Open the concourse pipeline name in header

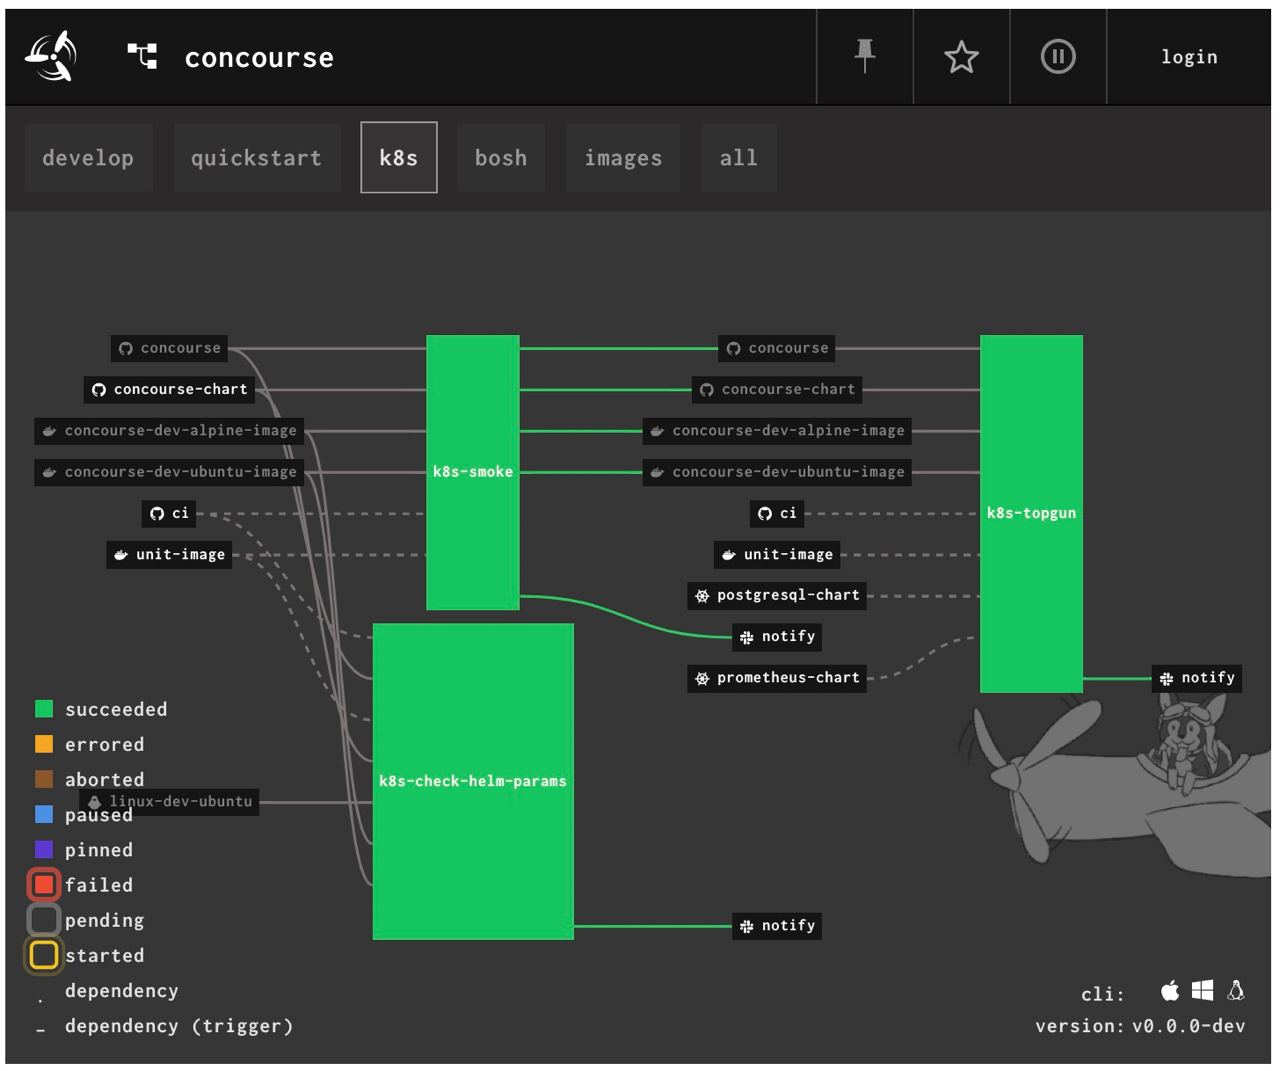click(259, 58)
